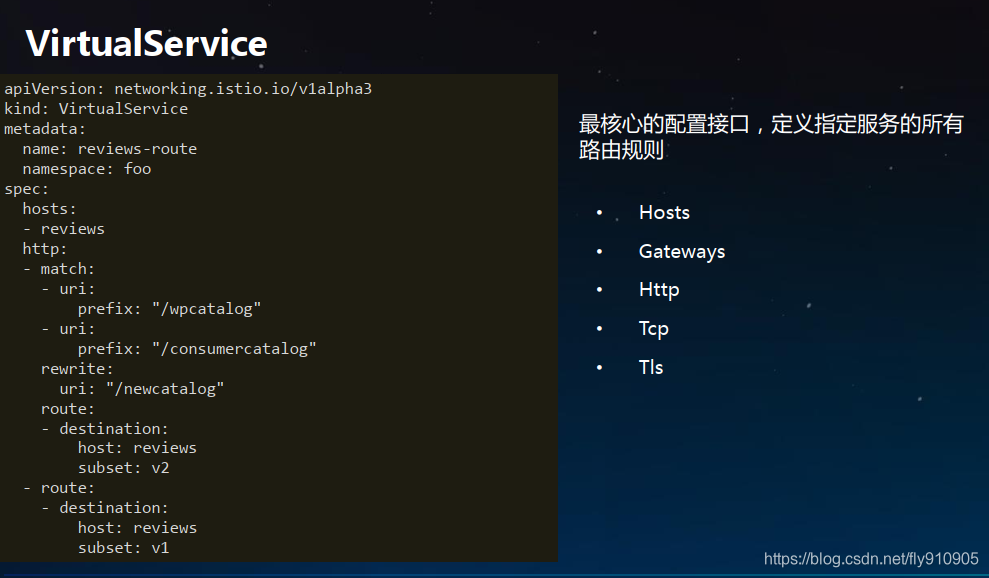Click the namespace: foo line
This screenshot has width=989, height=578.
[x=87, y=169]
